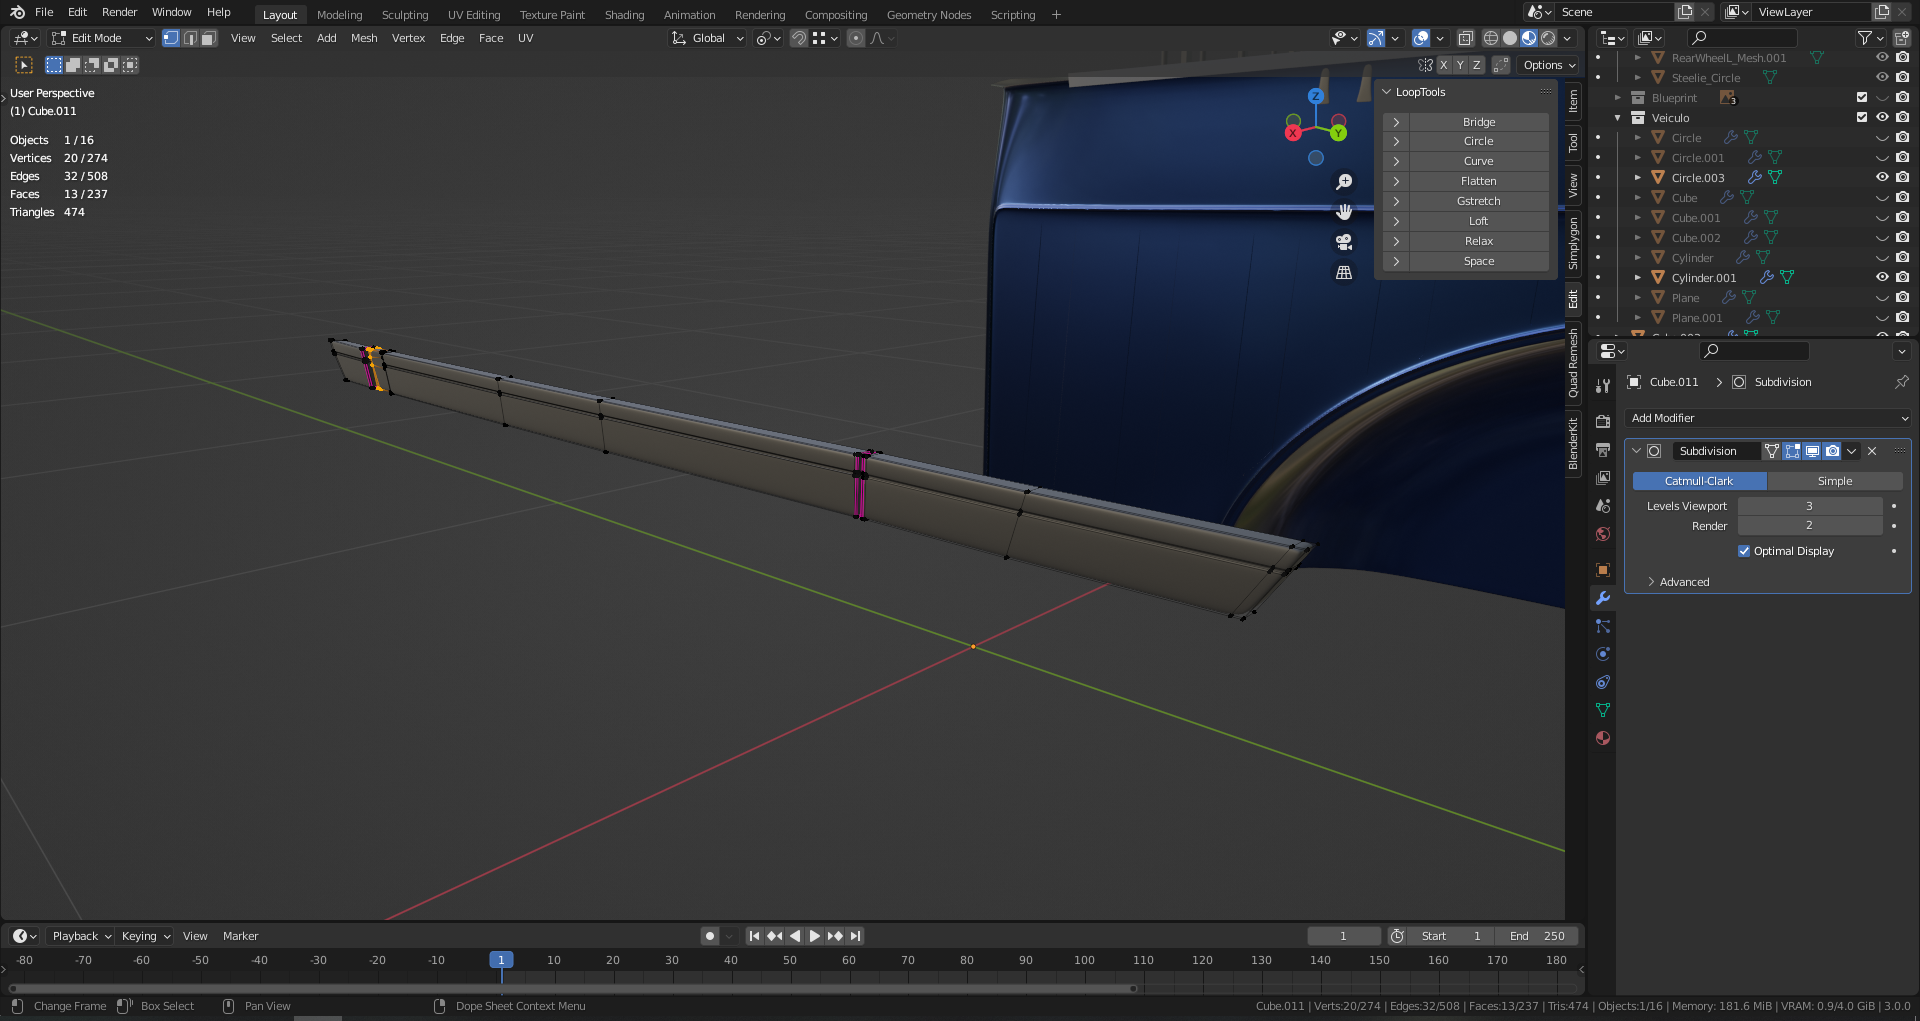
Task: Toggle camera view icon in viewport
Action: [x=1344, y=242]
